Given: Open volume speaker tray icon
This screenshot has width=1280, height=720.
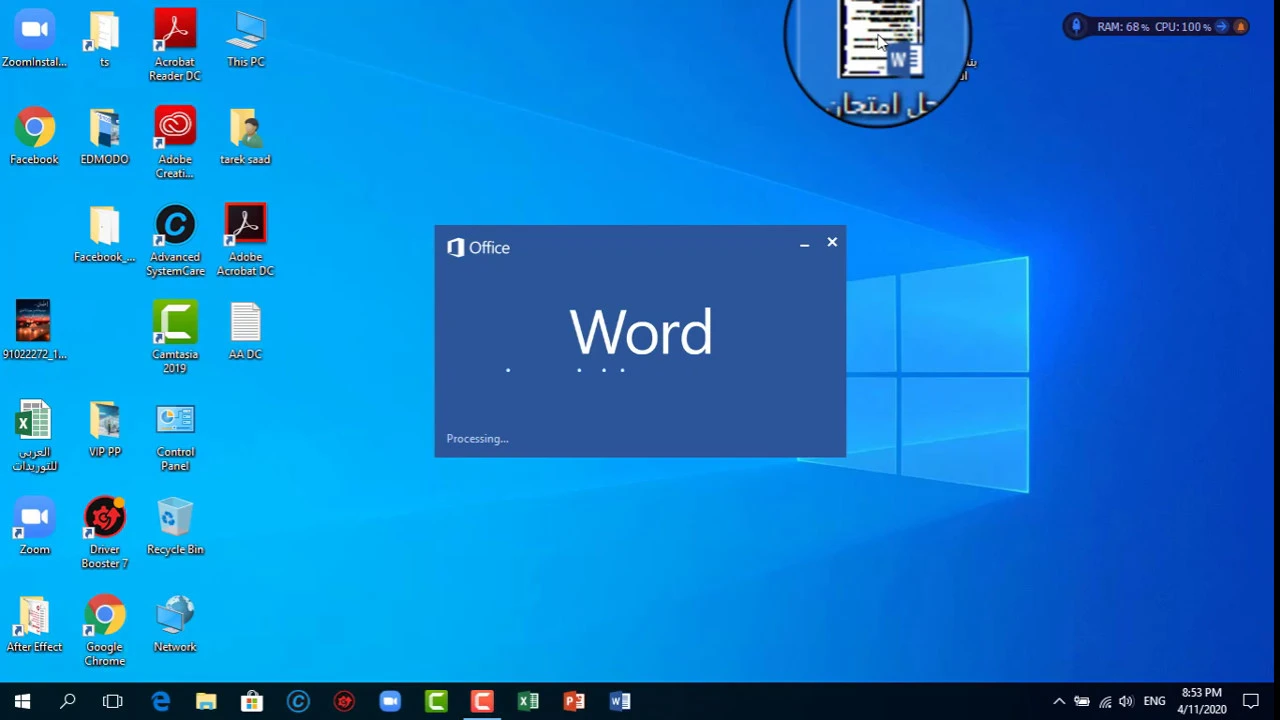Looking at the screenshot, I should pos(1127,701).
